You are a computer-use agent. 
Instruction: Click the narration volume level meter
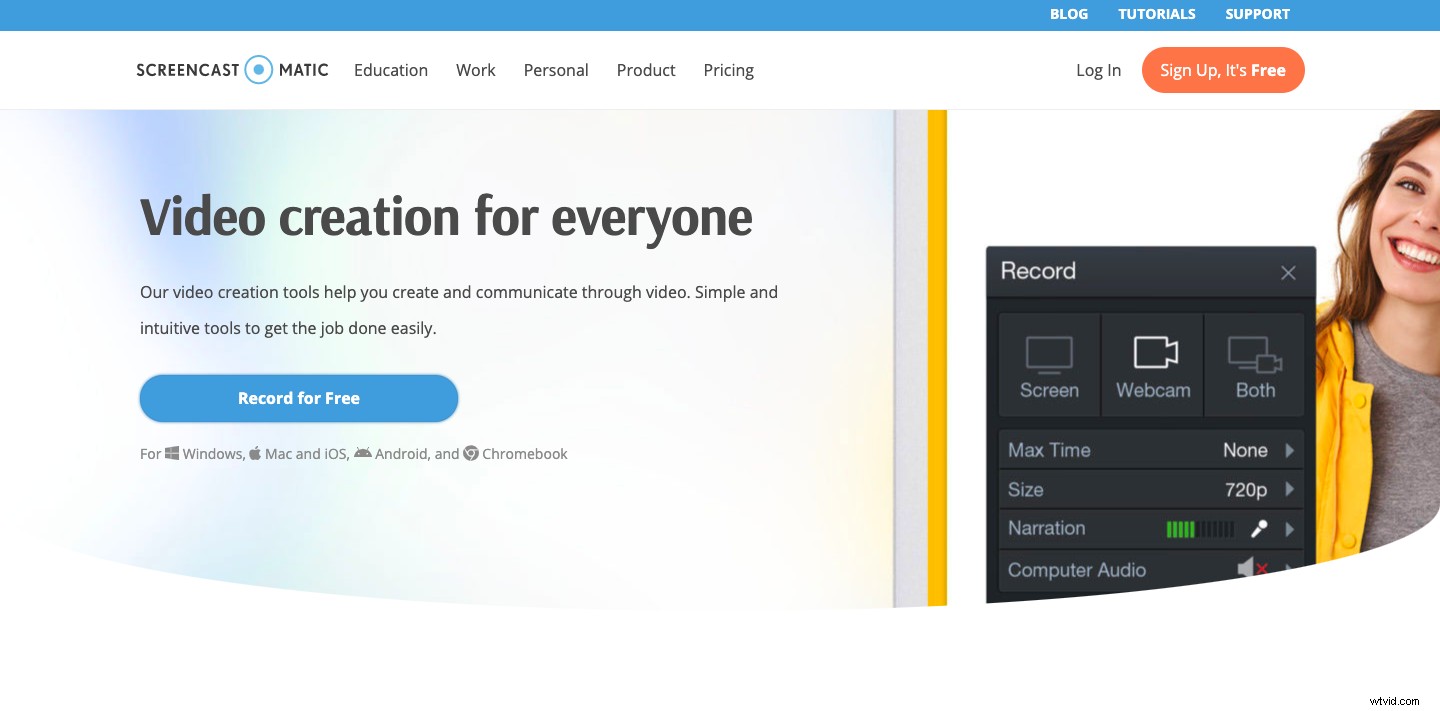1199,528
